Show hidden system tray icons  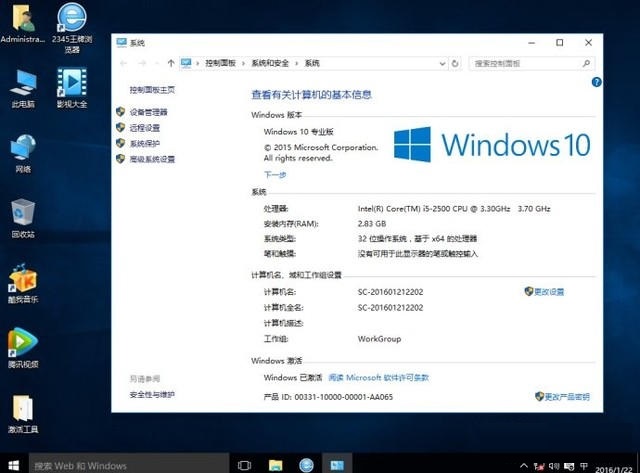[x=524, y=465]
